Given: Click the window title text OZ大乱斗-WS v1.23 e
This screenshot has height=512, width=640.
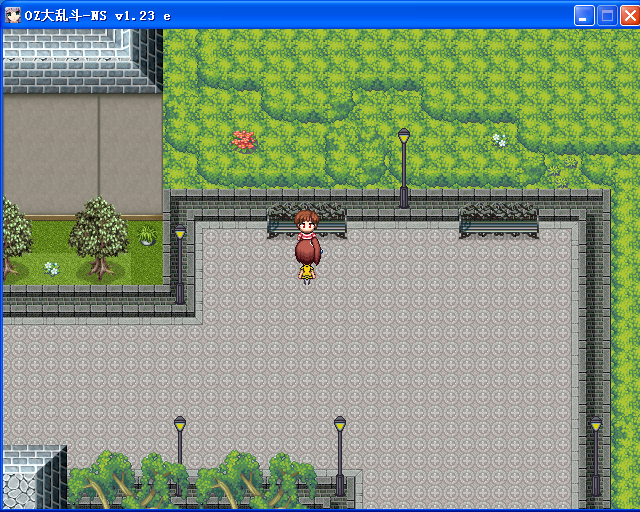Looking at the screenshot, I should [x=98, y=16].
